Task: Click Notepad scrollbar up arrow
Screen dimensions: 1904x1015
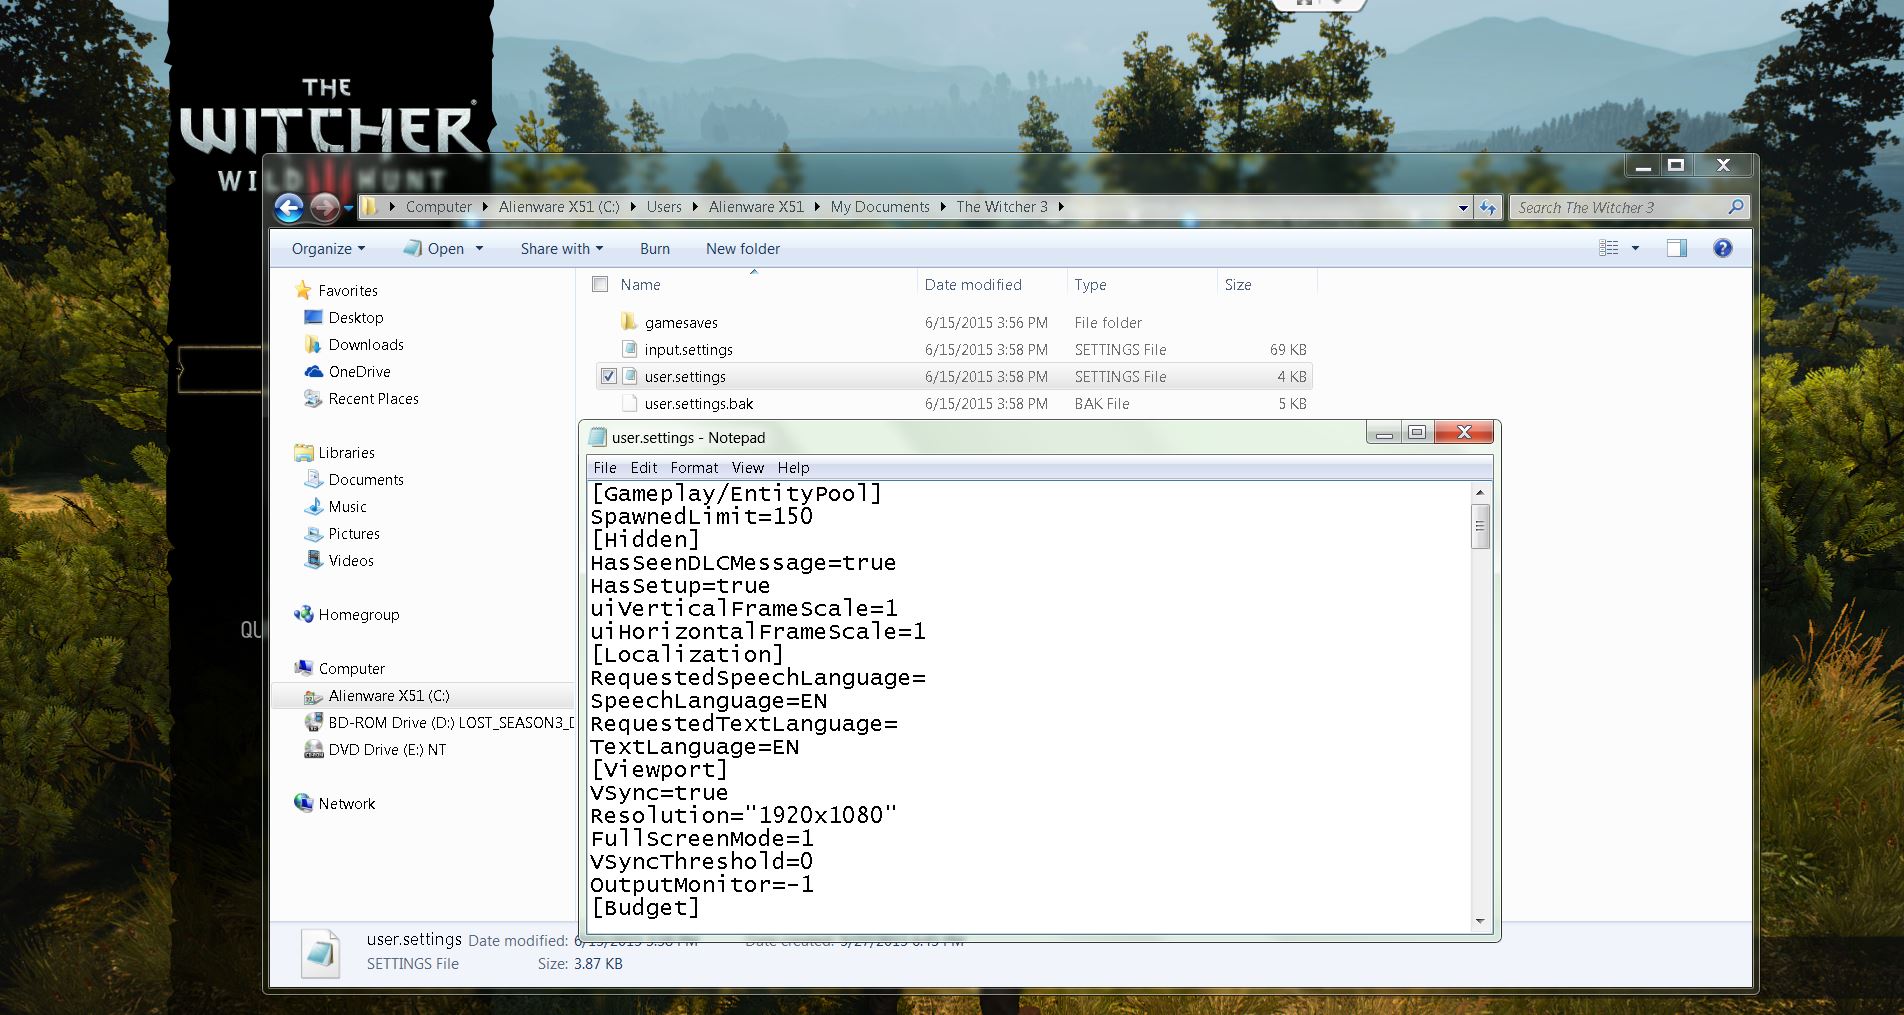Action: (1480, 493)
